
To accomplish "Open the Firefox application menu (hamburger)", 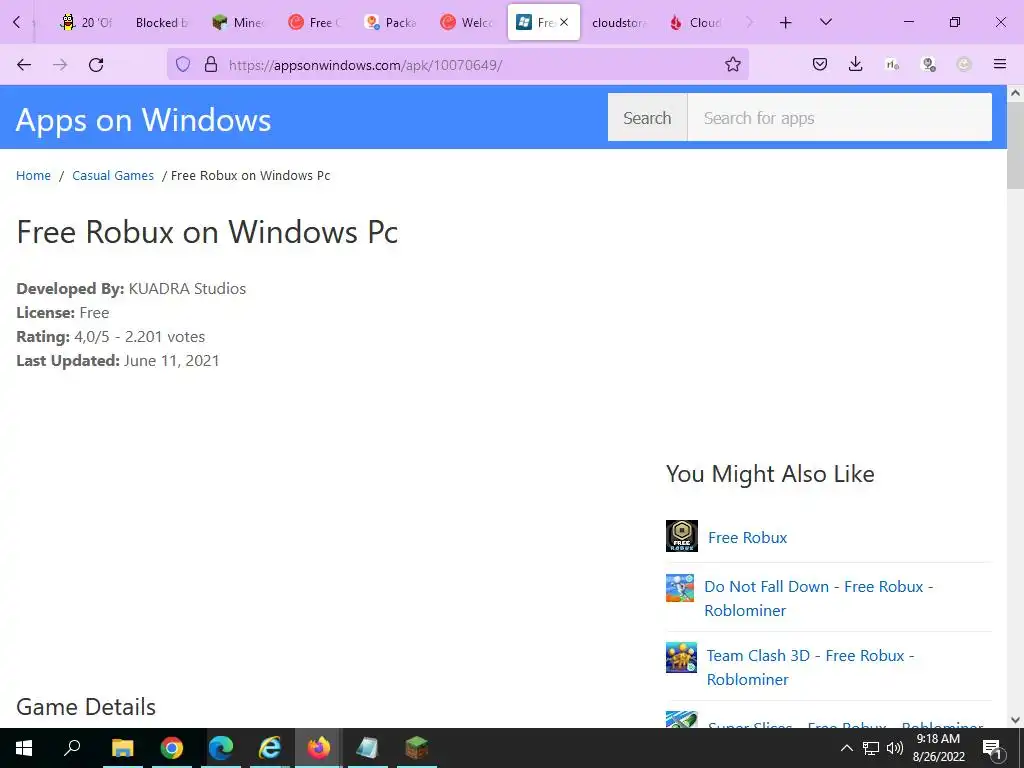I will pos(1000,64).
